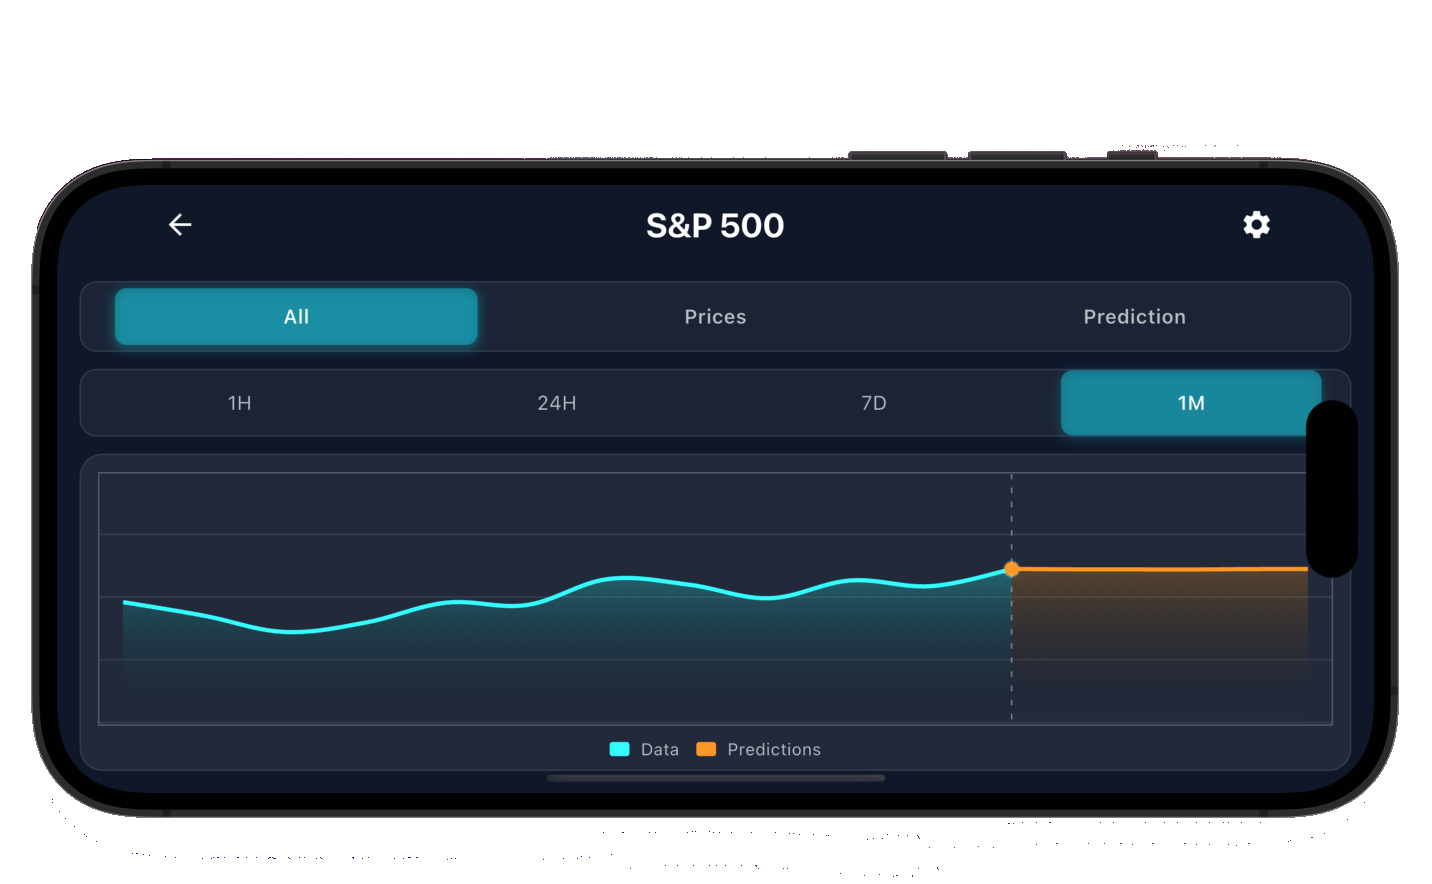
Task: Open settings via the gear icon
Action: [x=1256, y=225]
